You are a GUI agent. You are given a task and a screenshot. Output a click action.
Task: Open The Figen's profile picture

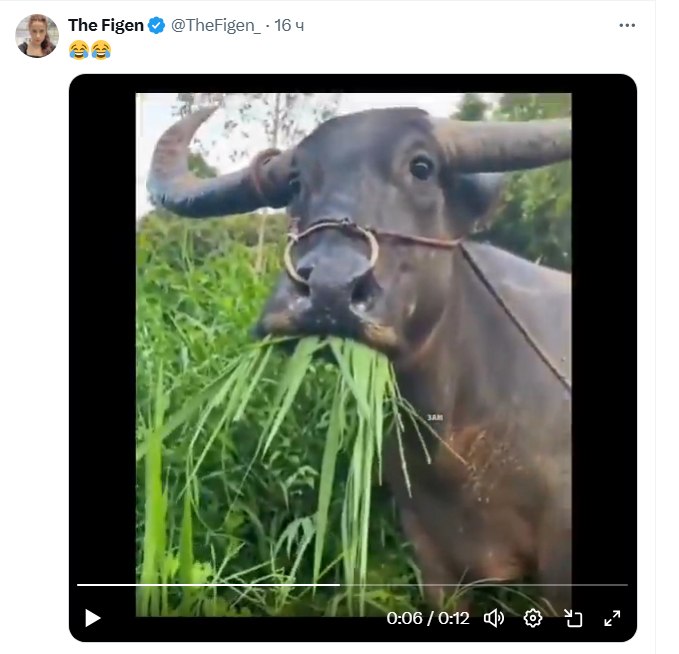[x=37, y=36]
